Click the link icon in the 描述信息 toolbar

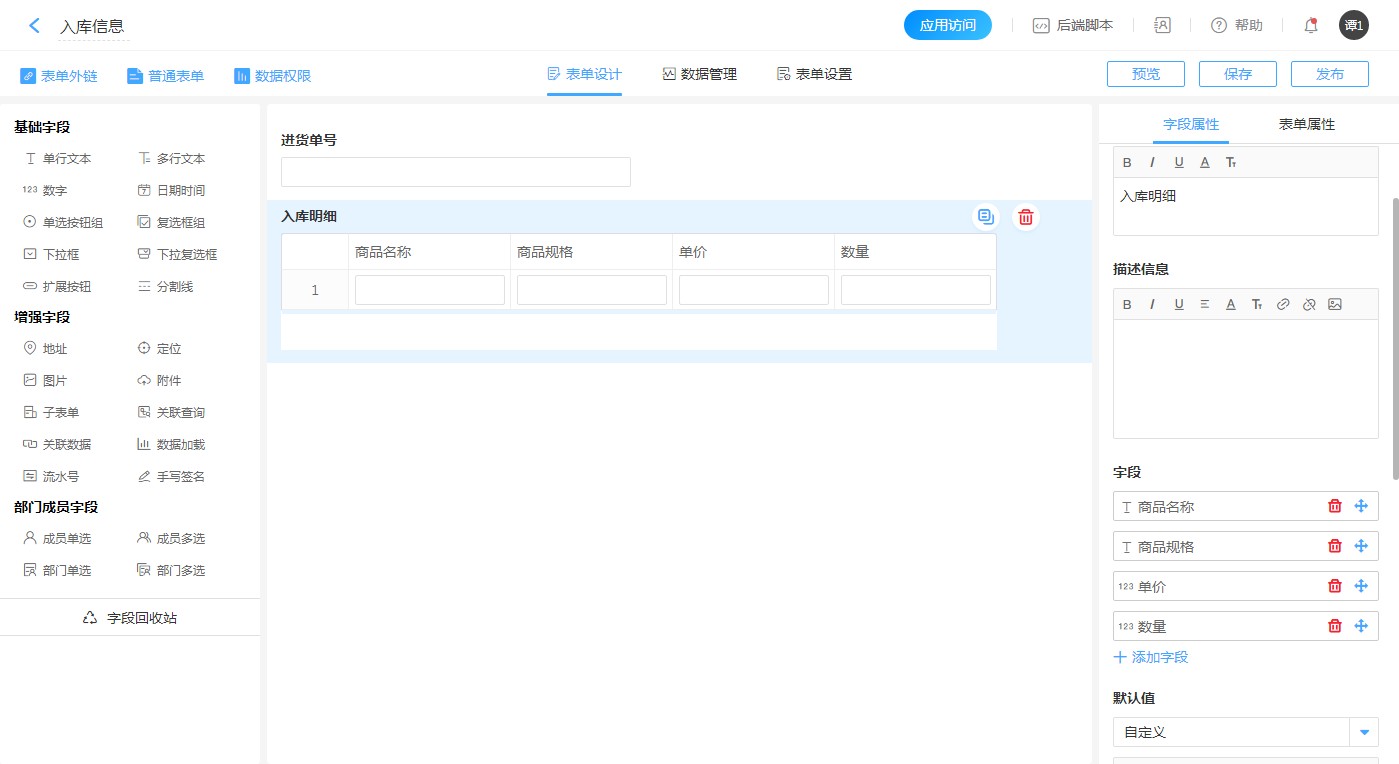point(1283,304)
